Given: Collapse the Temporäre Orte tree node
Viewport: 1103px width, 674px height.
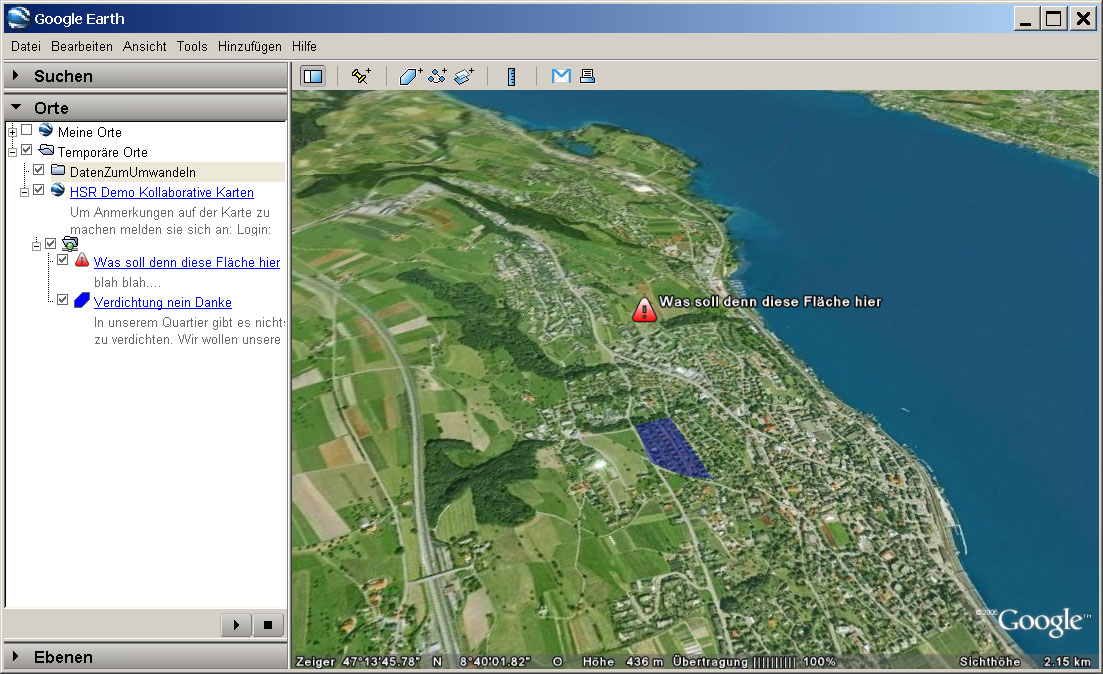Looking at the screenshot, I should click(12, 152).
